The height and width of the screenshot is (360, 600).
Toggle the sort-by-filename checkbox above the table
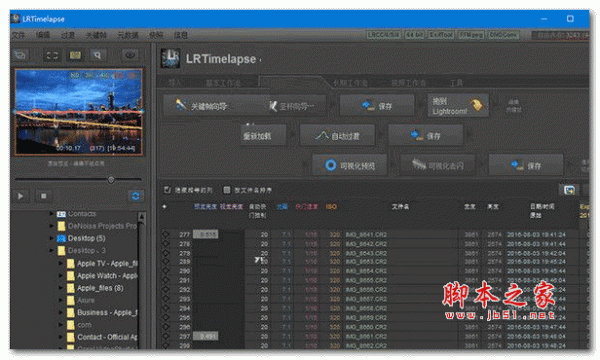point(227,190)
